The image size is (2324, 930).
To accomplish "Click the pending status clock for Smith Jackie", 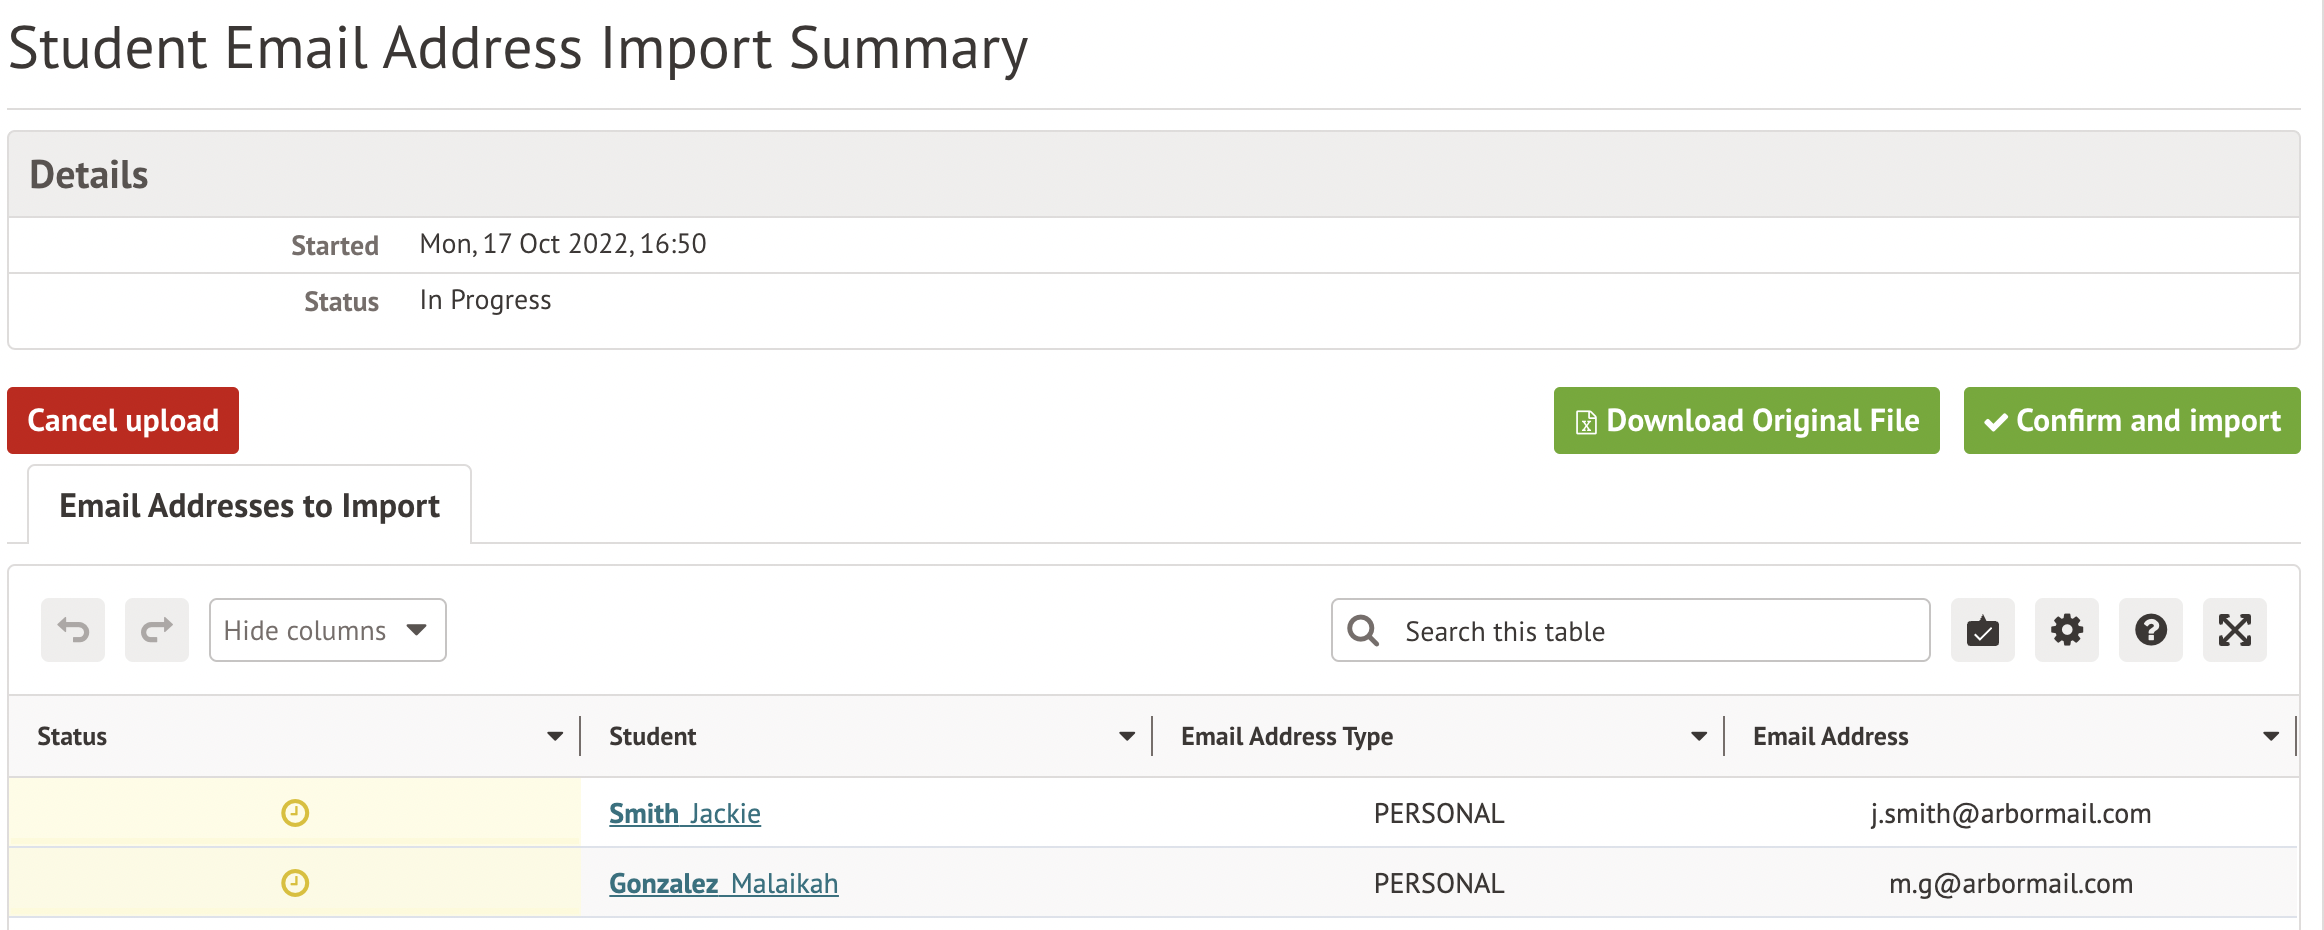I will coord(295,813).
